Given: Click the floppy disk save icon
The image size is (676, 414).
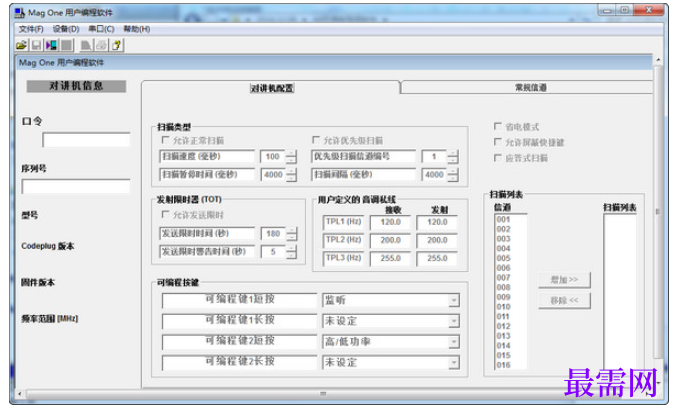Looking at the screenshot, I should pyautogui.click(x=37, y=45).
